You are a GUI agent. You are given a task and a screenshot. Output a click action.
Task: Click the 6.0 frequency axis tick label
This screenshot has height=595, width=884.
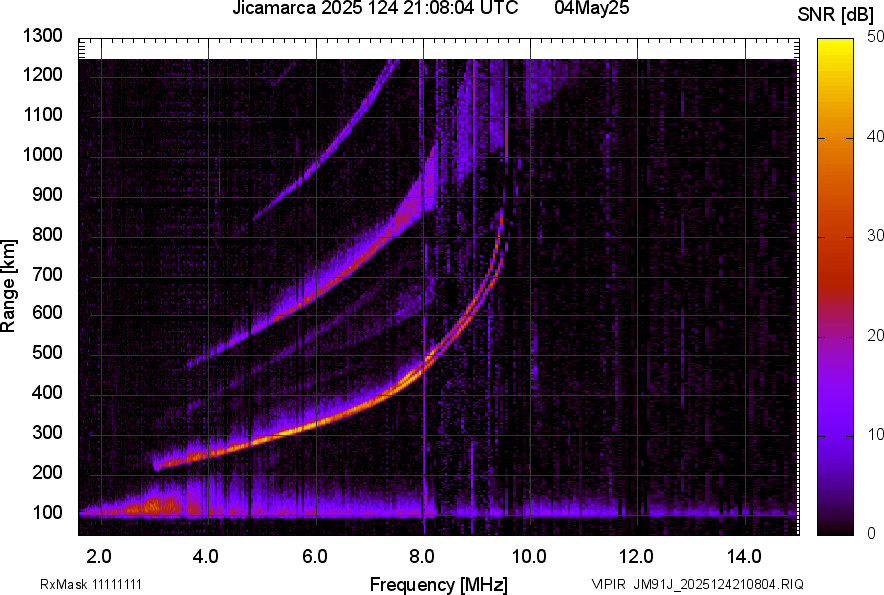pyautogui.click(x=315, y=557)
